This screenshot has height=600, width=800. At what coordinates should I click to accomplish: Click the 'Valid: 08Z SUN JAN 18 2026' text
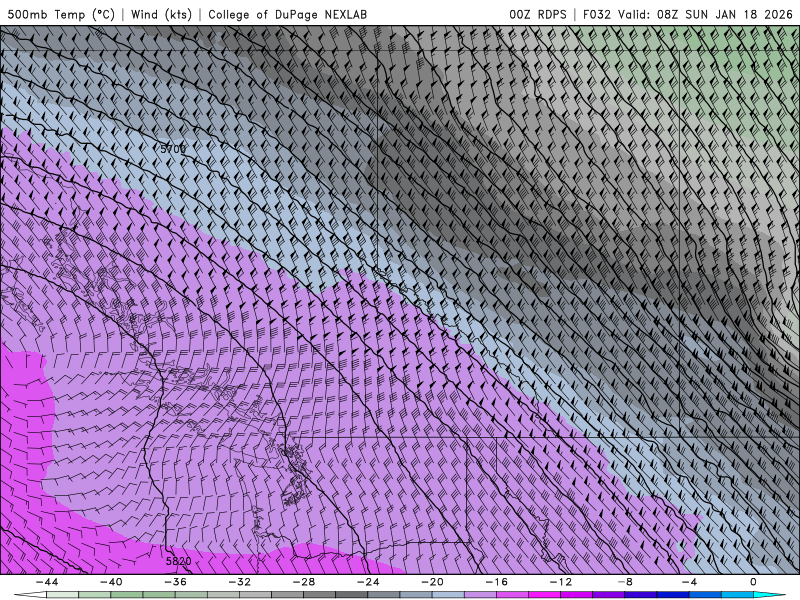point(706,14)
